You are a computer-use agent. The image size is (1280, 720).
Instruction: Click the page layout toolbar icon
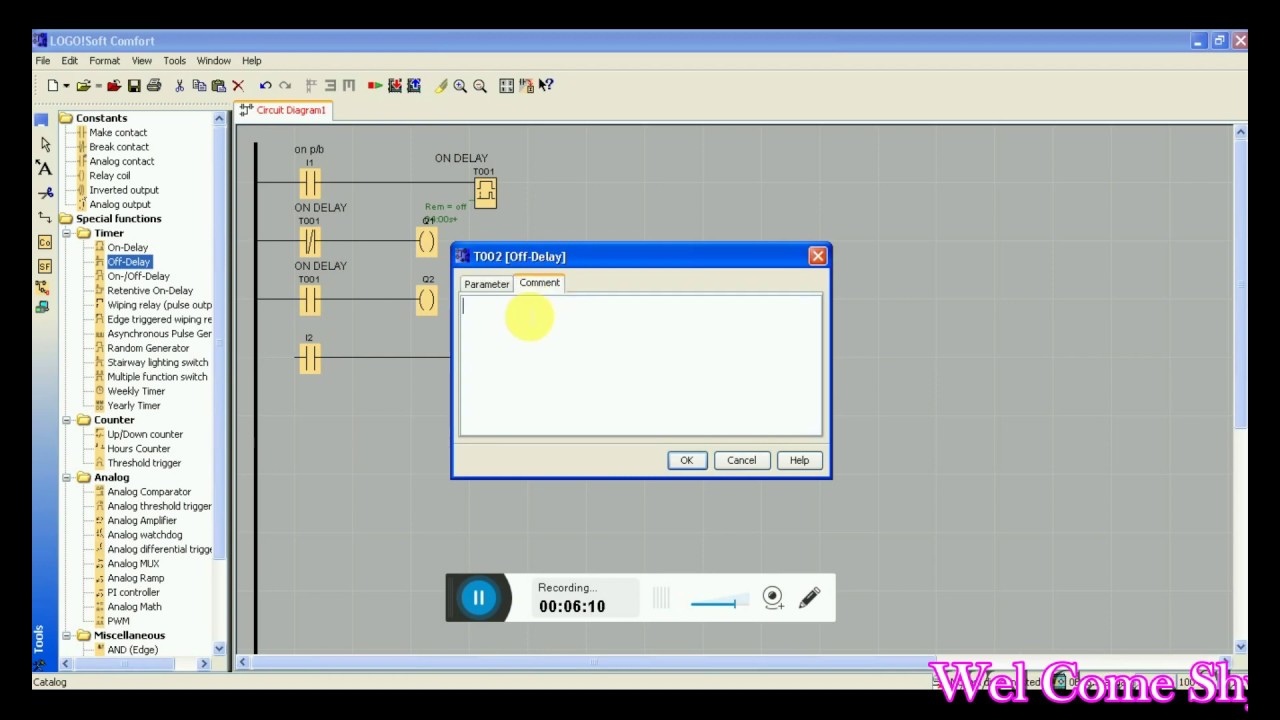[x=507, y=86]
